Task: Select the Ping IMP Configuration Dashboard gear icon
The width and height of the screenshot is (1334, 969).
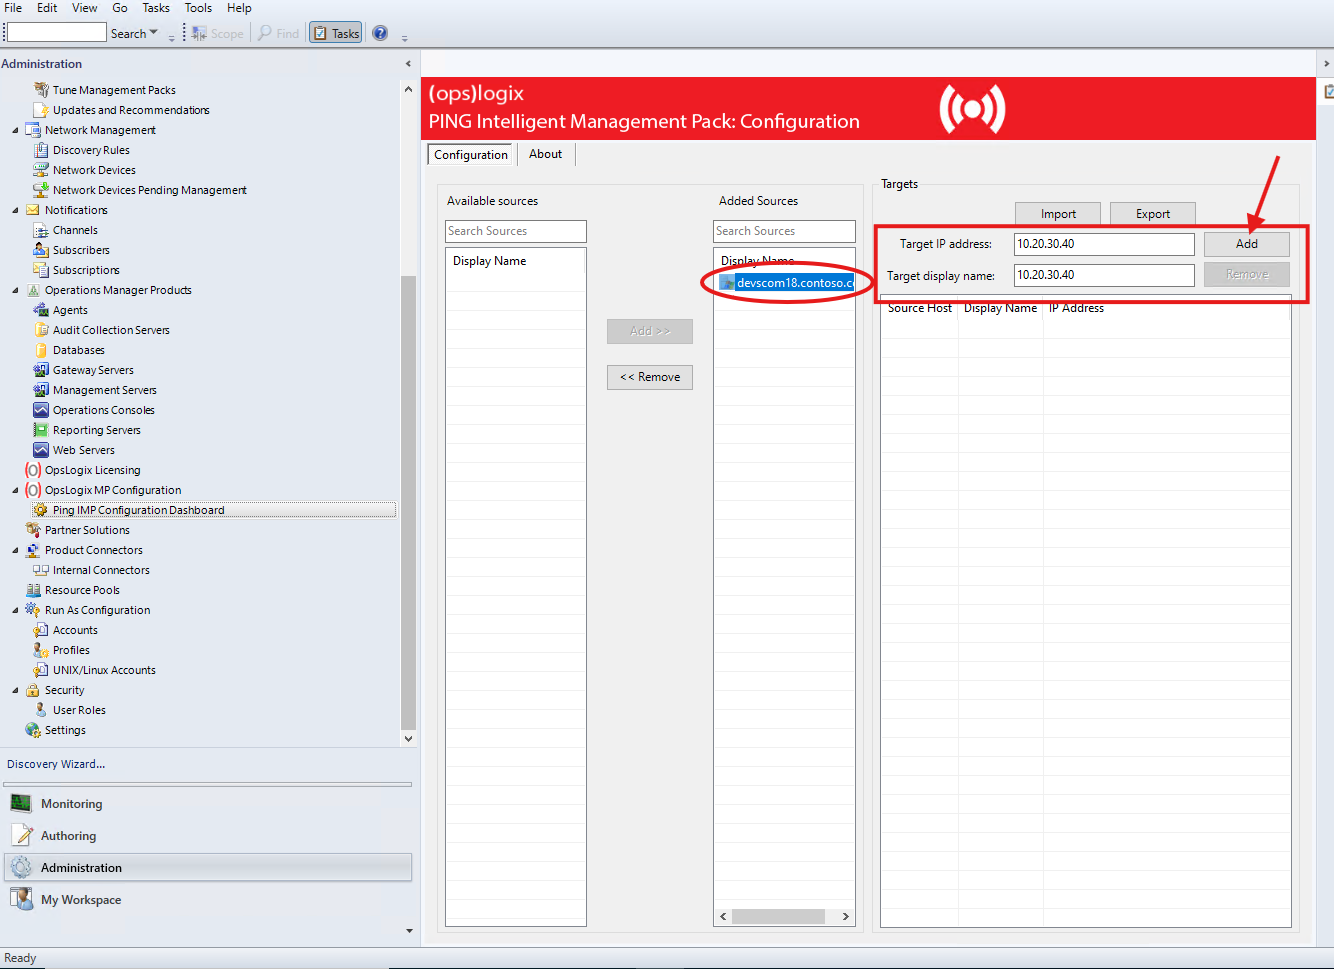Action: [41, 510]
